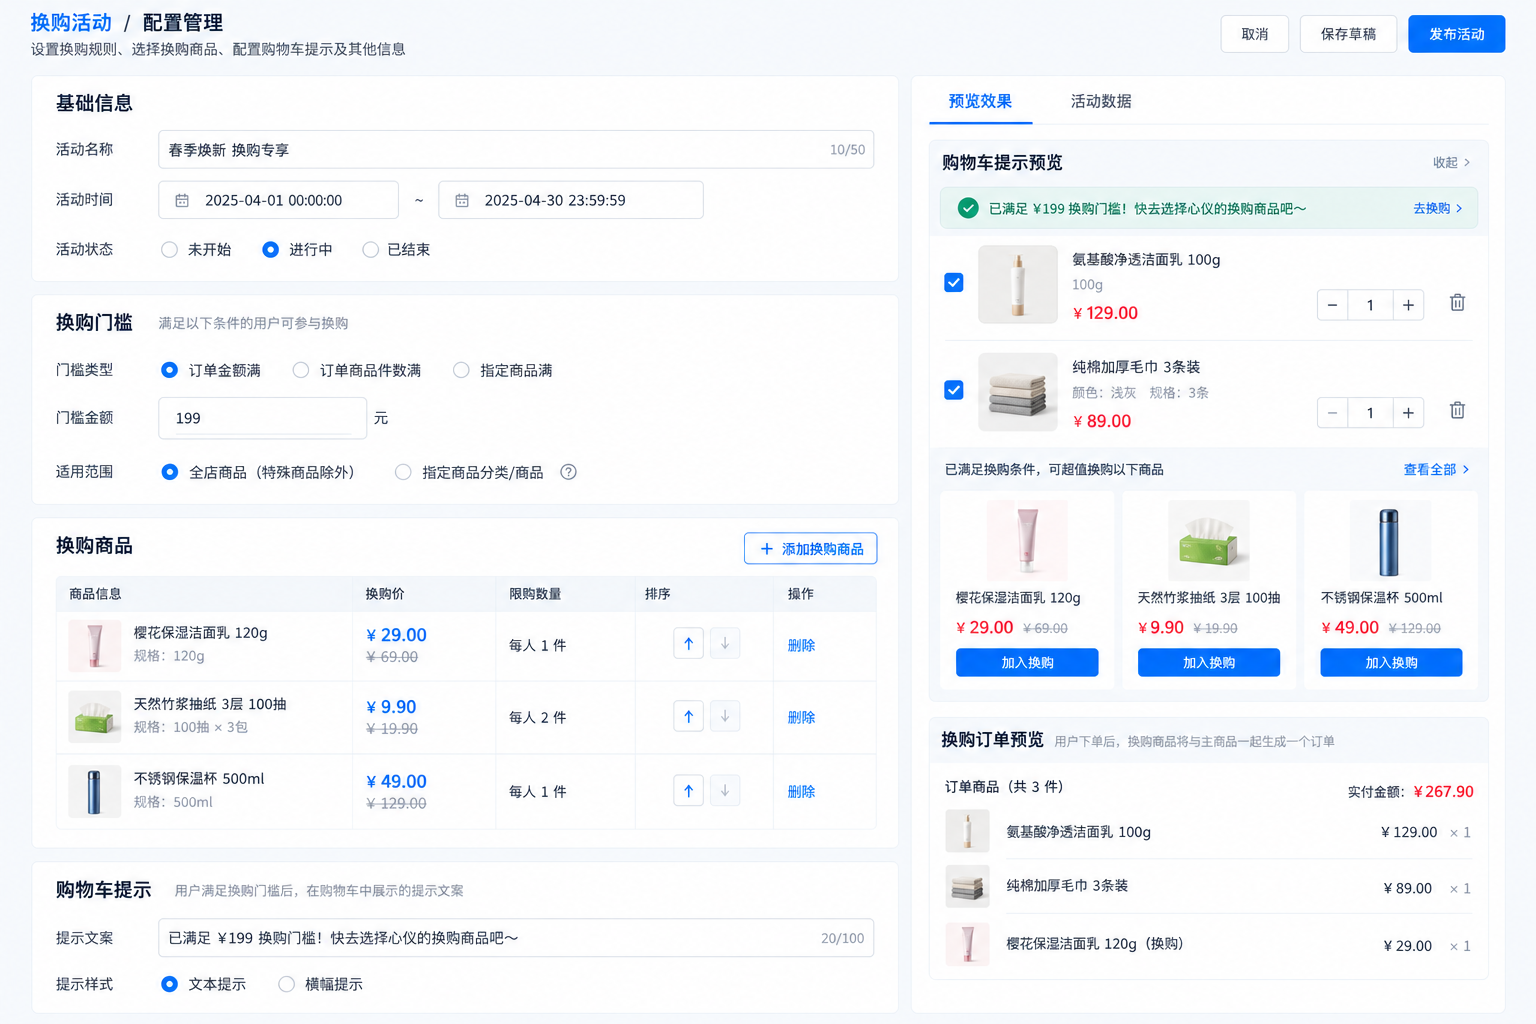Move 樱花保湿洁面乳 row down with arrow

(725, 644)
